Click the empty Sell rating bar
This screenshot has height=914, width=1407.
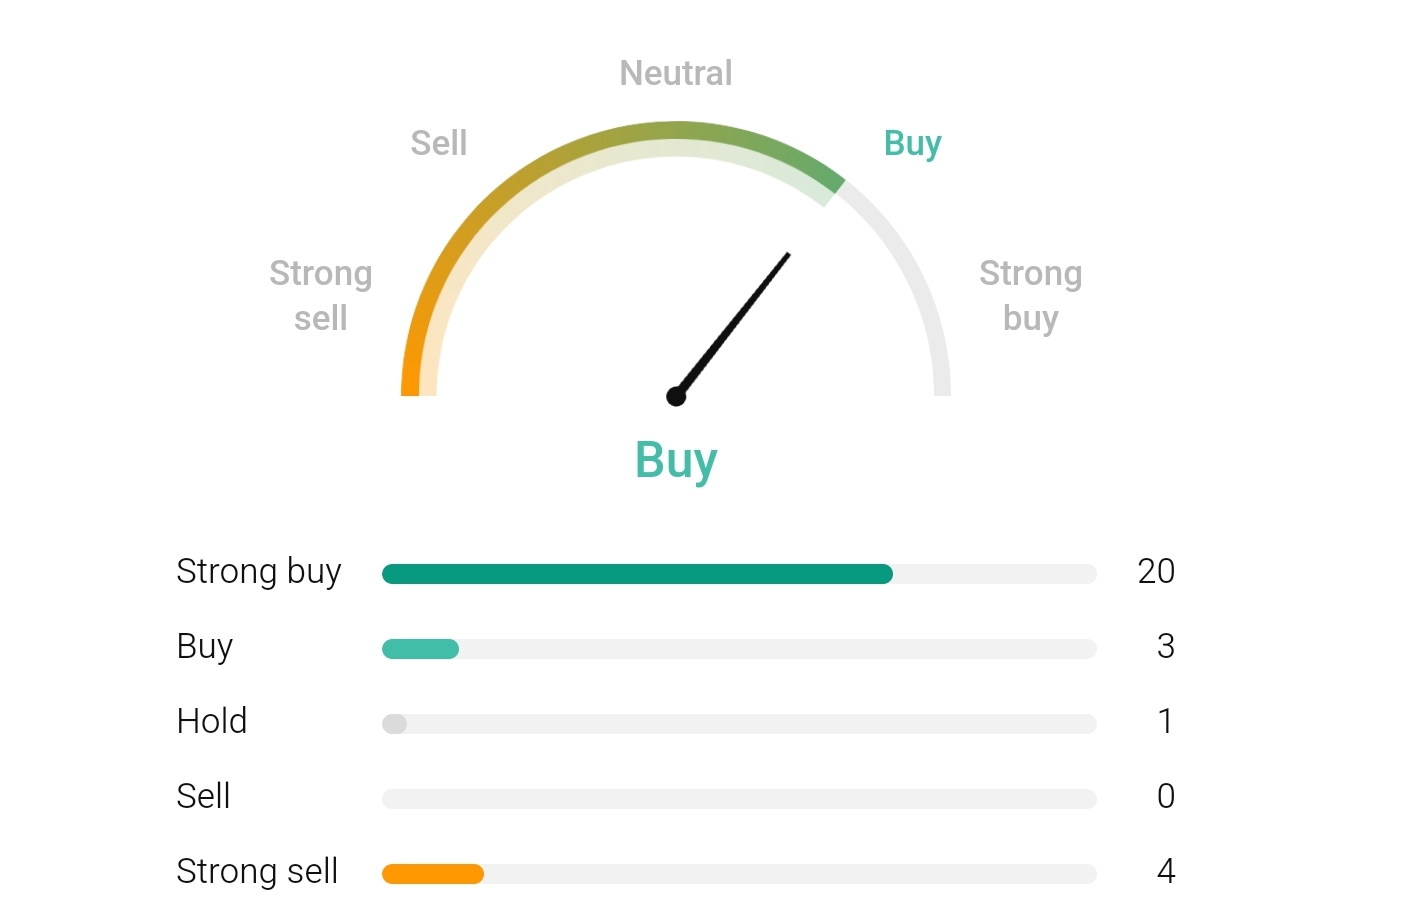739,799
